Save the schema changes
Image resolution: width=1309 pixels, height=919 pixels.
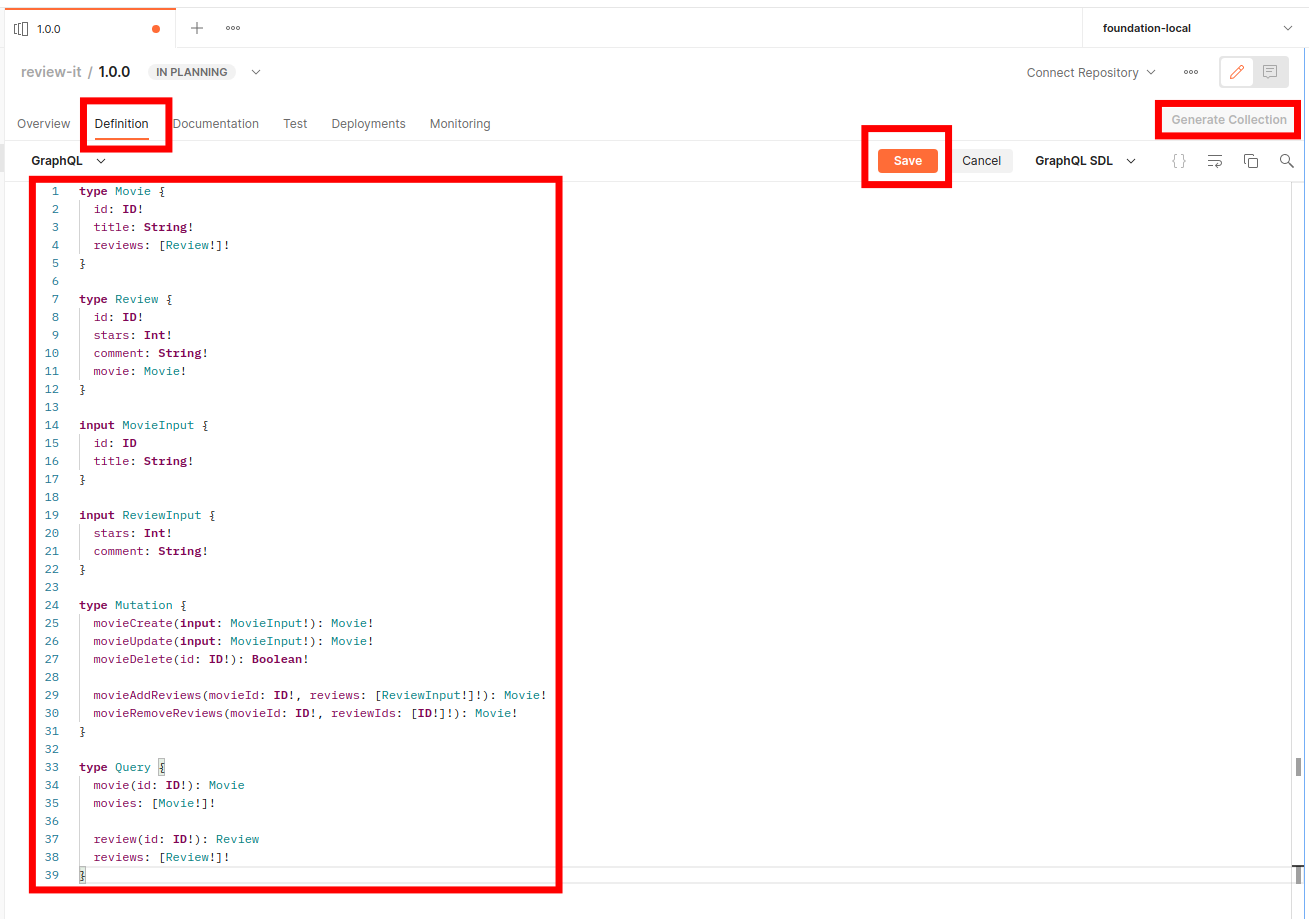[x=906, y=160]
